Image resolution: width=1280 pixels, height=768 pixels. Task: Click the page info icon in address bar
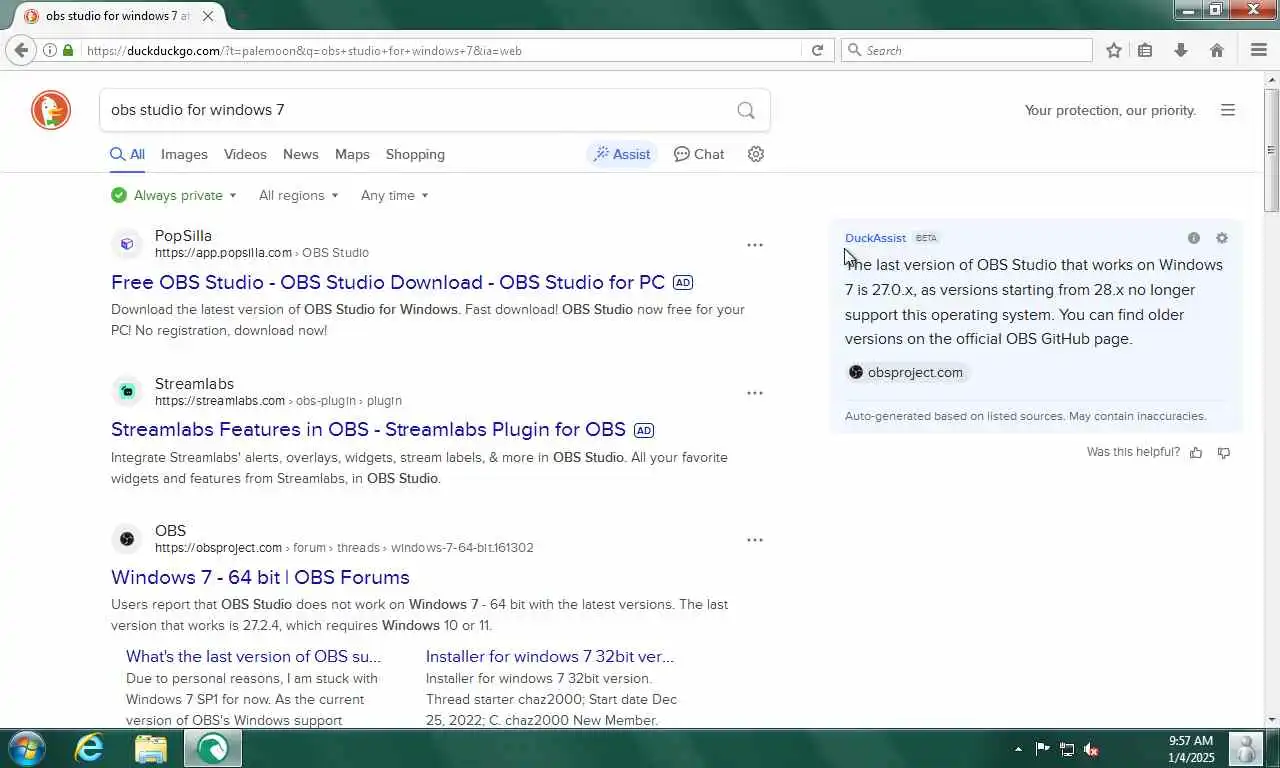coord(50,50)
